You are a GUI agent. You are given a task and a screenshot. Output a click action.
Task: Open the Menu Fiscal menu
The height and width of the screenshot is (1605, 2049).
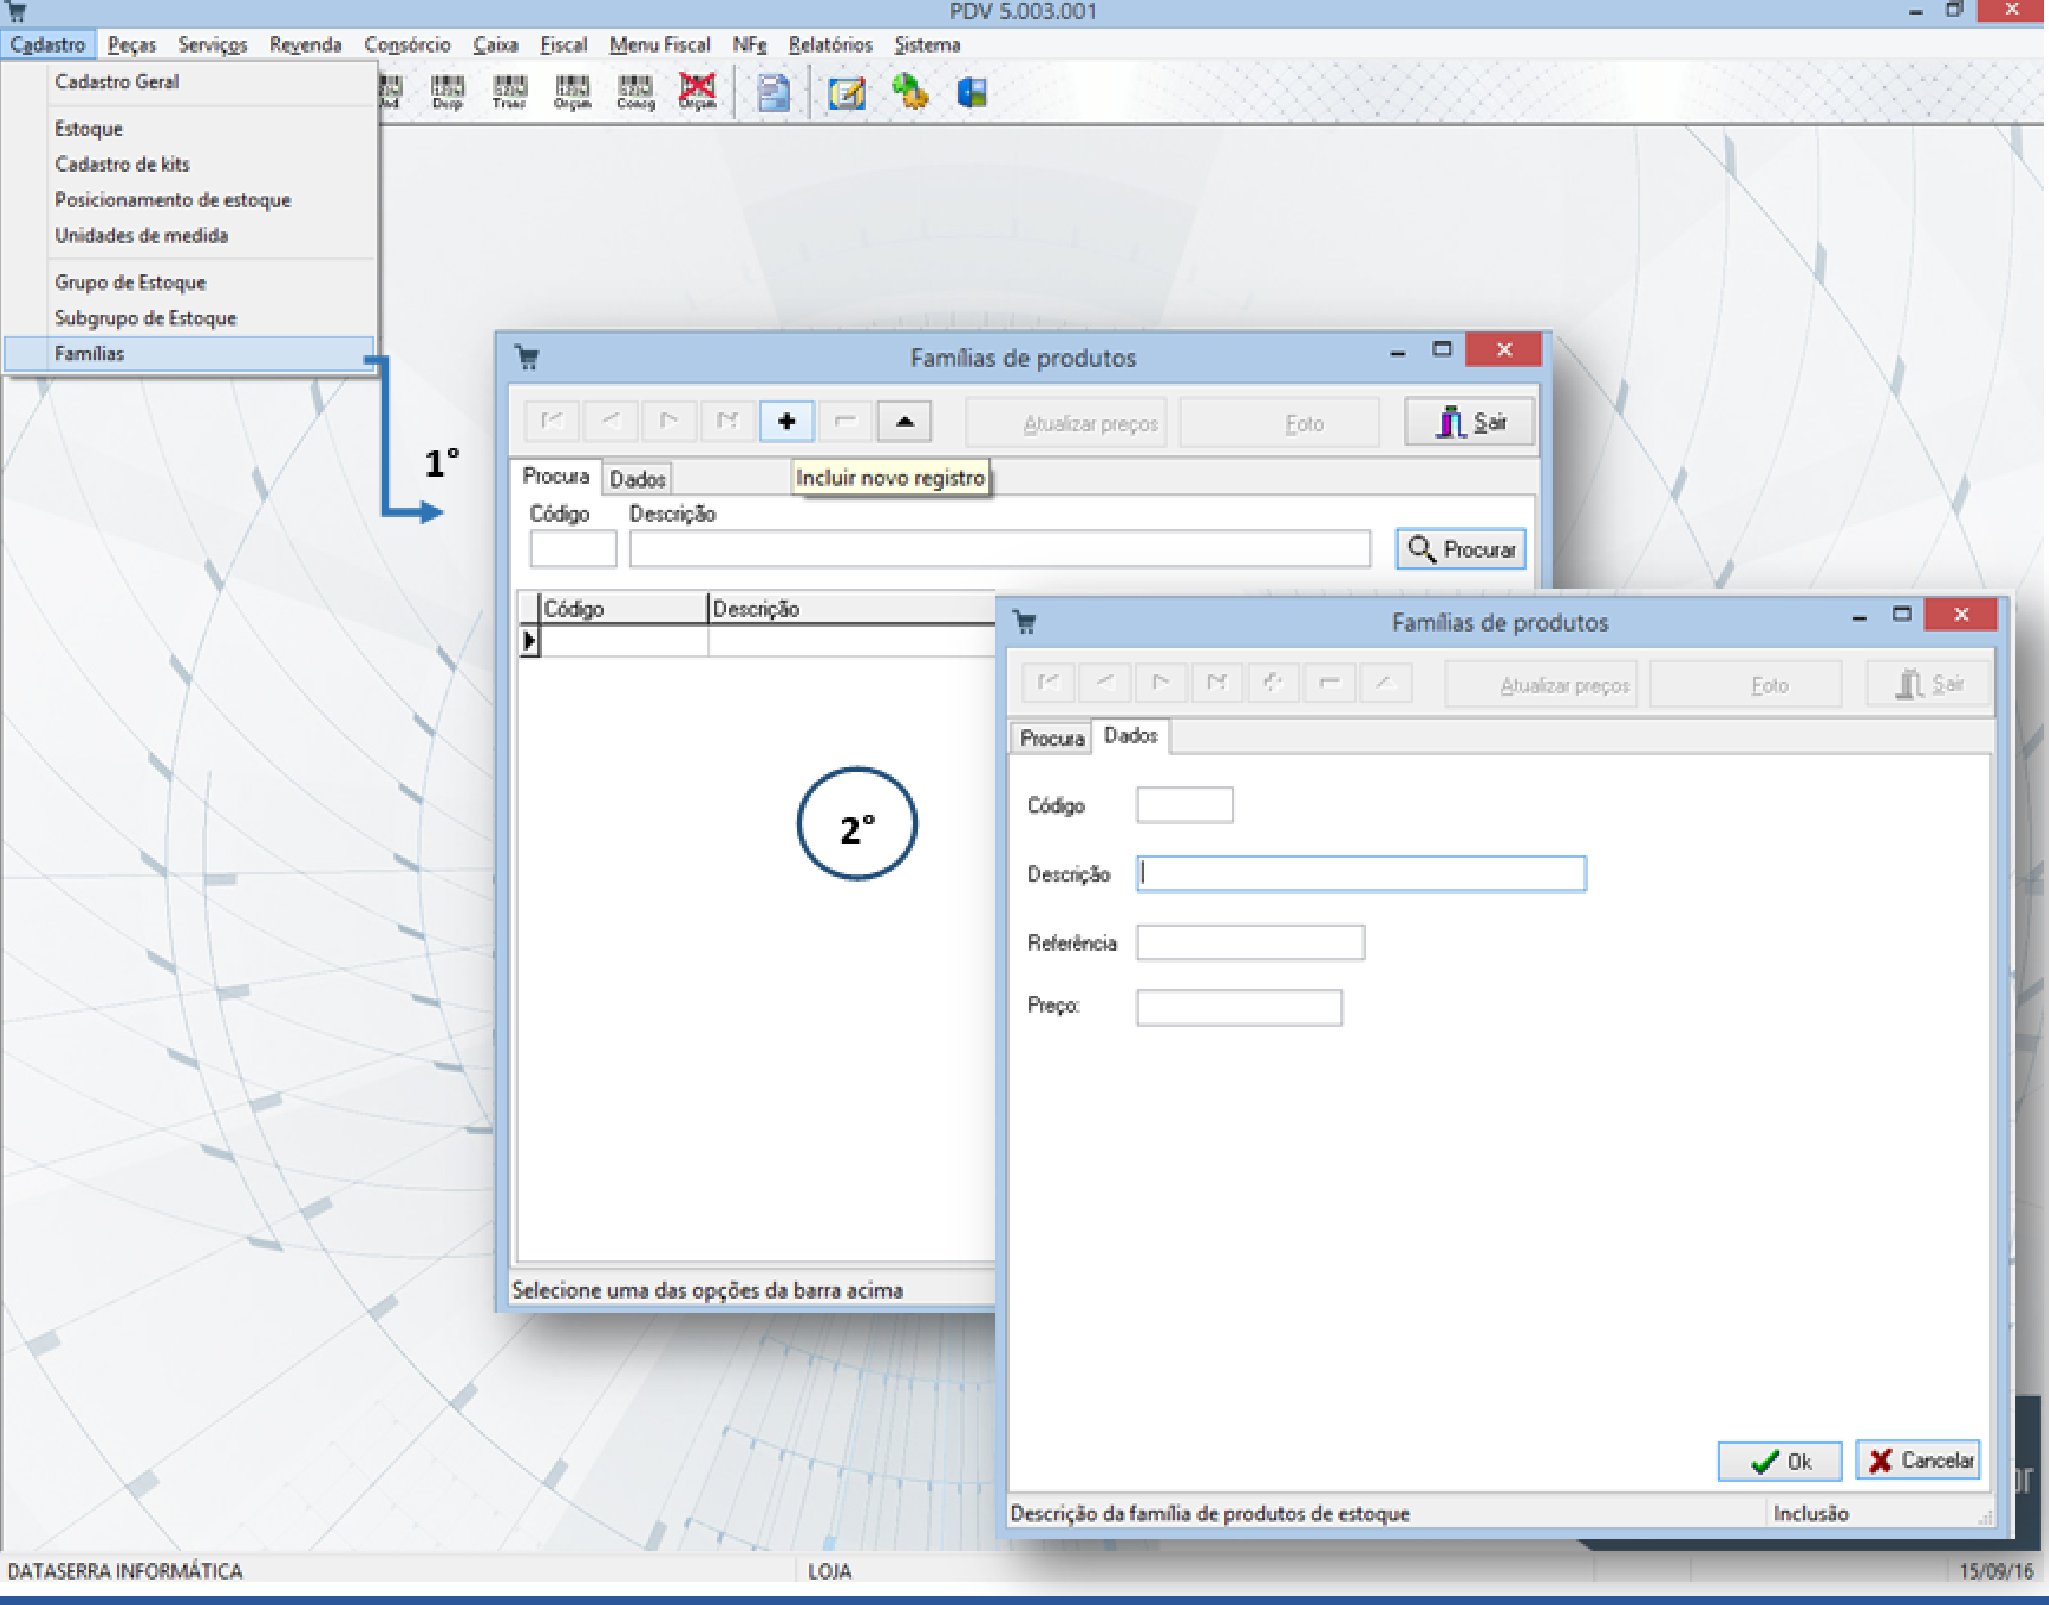coord(659,45)
